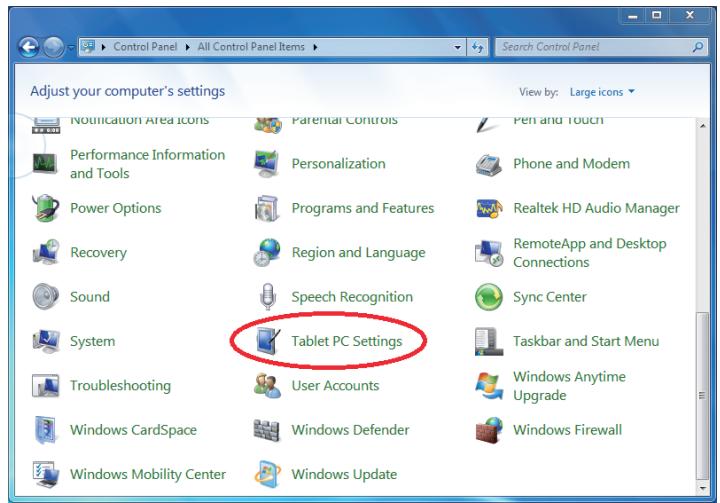The width and height of the screenshot is (720, 503).
Task: Open Speech Recognition link
Action: pyautogui.click(x=352, y=297)
